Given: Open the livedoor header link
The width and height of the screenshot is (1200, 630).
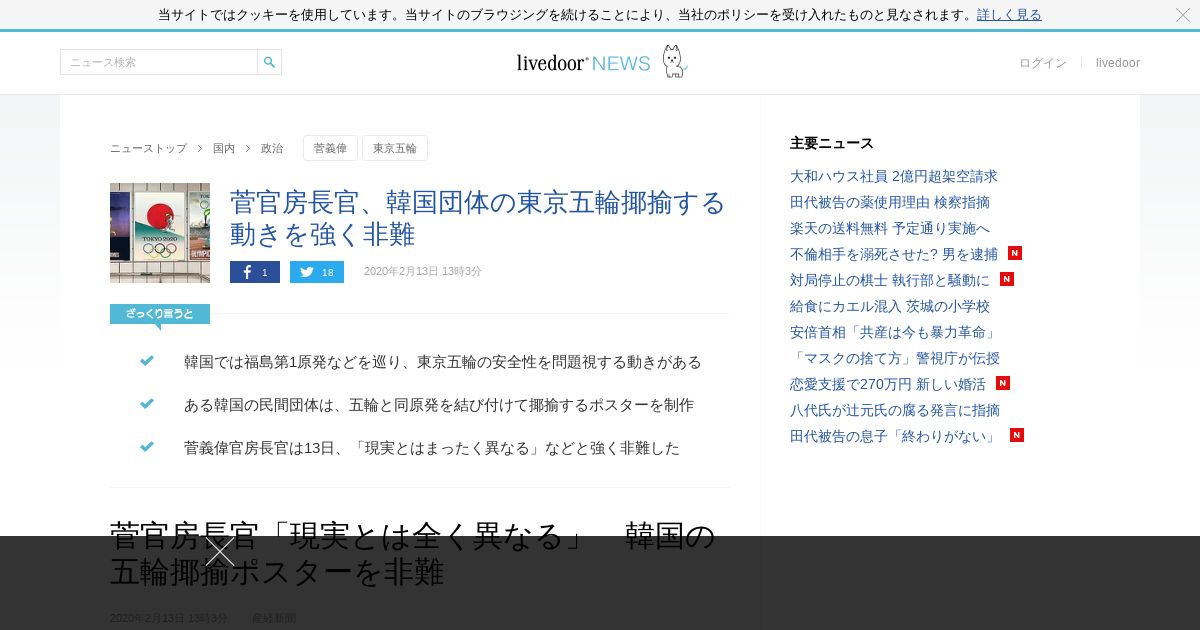Looking at the screenshot, I should coord(1118,63).
